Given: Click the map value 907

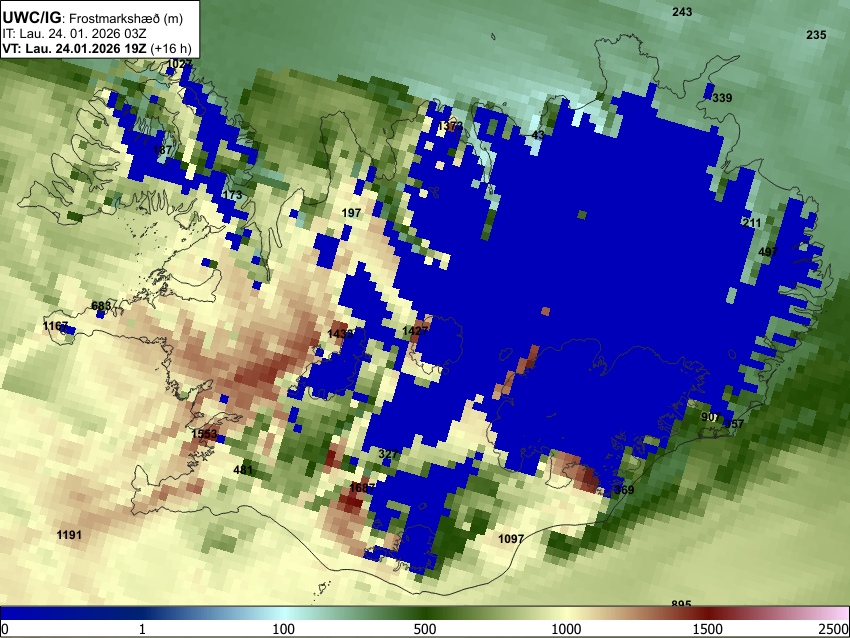Looking at the screenshot, I should [710, 417].
